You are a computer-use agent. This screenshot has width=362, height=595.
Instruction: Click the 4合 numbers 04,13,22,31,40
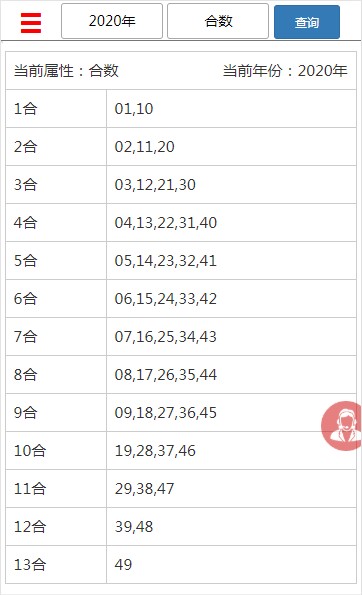166,223
